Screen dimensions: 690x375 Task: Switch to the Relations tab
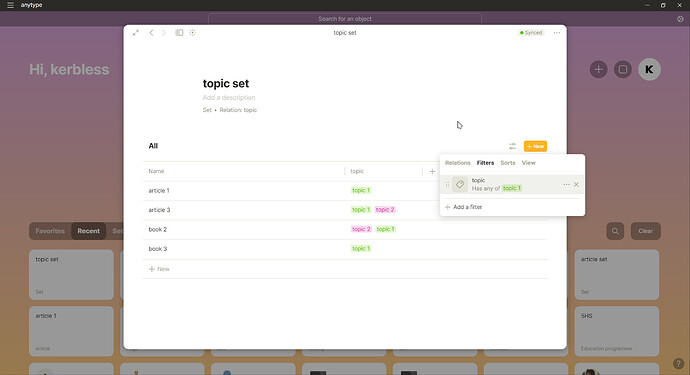[458, 163]
